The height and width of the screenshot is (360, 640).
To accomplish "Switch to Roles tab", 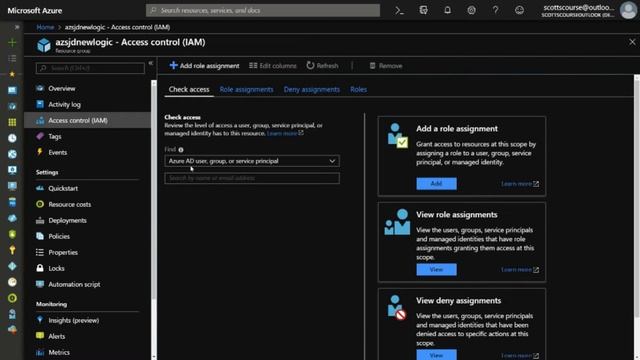I will [358, 89].
